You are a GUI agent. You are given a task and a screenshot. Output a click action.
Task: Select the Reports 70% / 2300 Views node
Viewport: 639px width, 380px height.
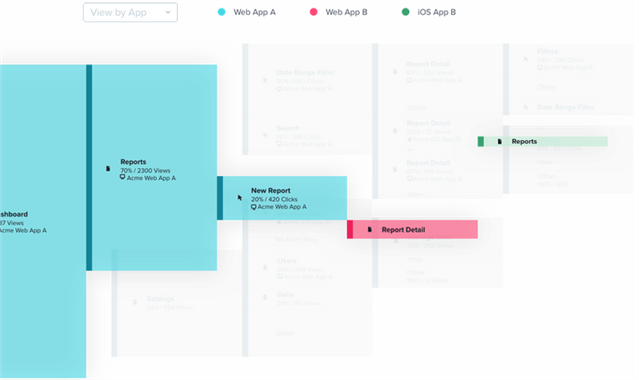(152, 168)
